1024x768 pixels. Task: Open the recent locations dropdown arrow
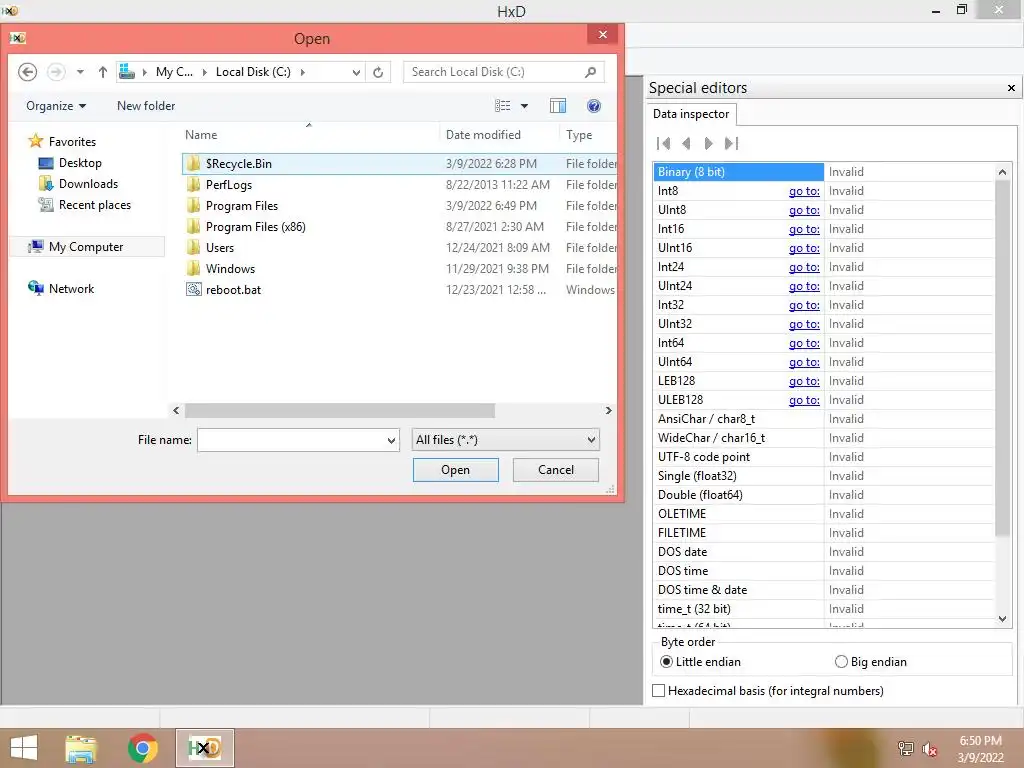pyautogui.click(x=80, y=72)
